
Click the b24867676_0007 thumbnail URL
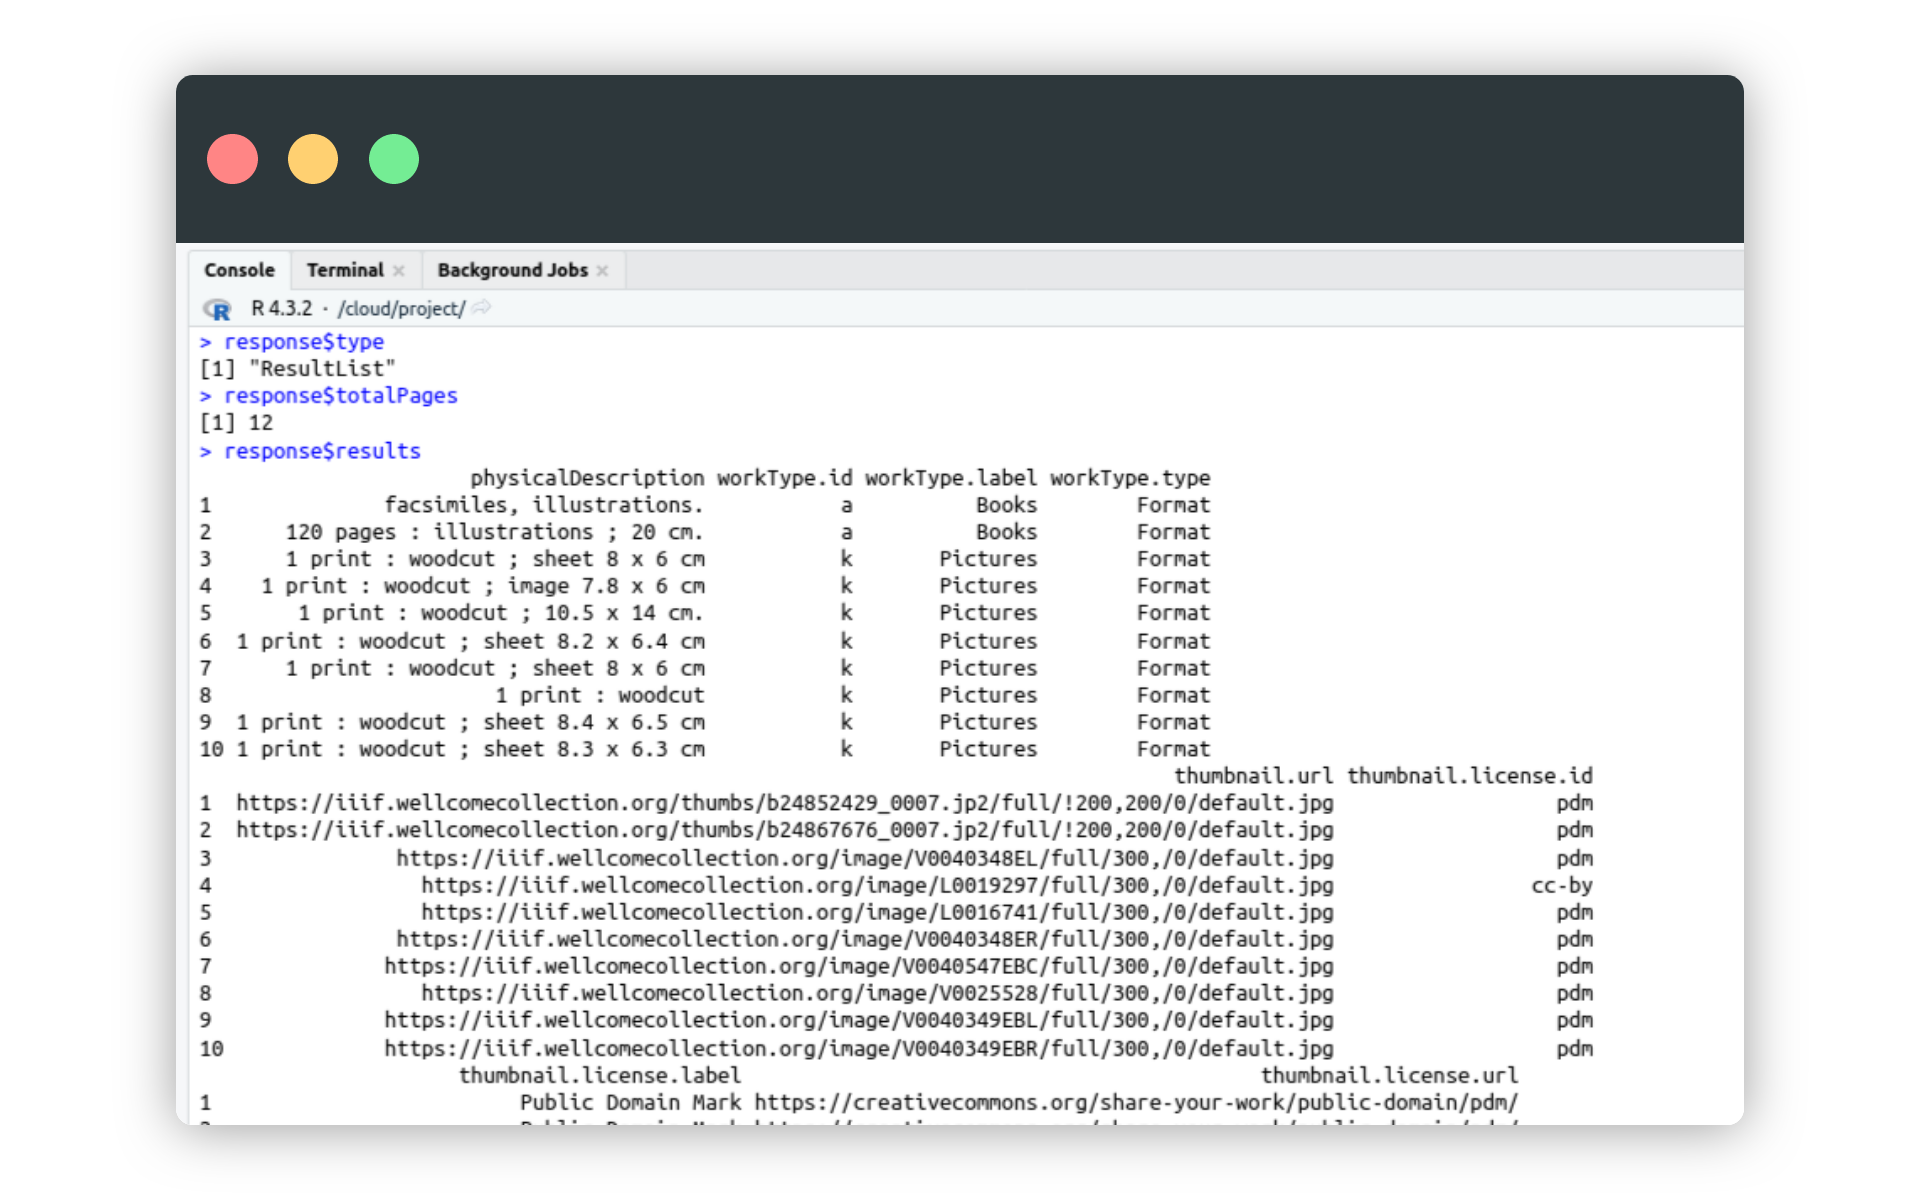(785, 830)
